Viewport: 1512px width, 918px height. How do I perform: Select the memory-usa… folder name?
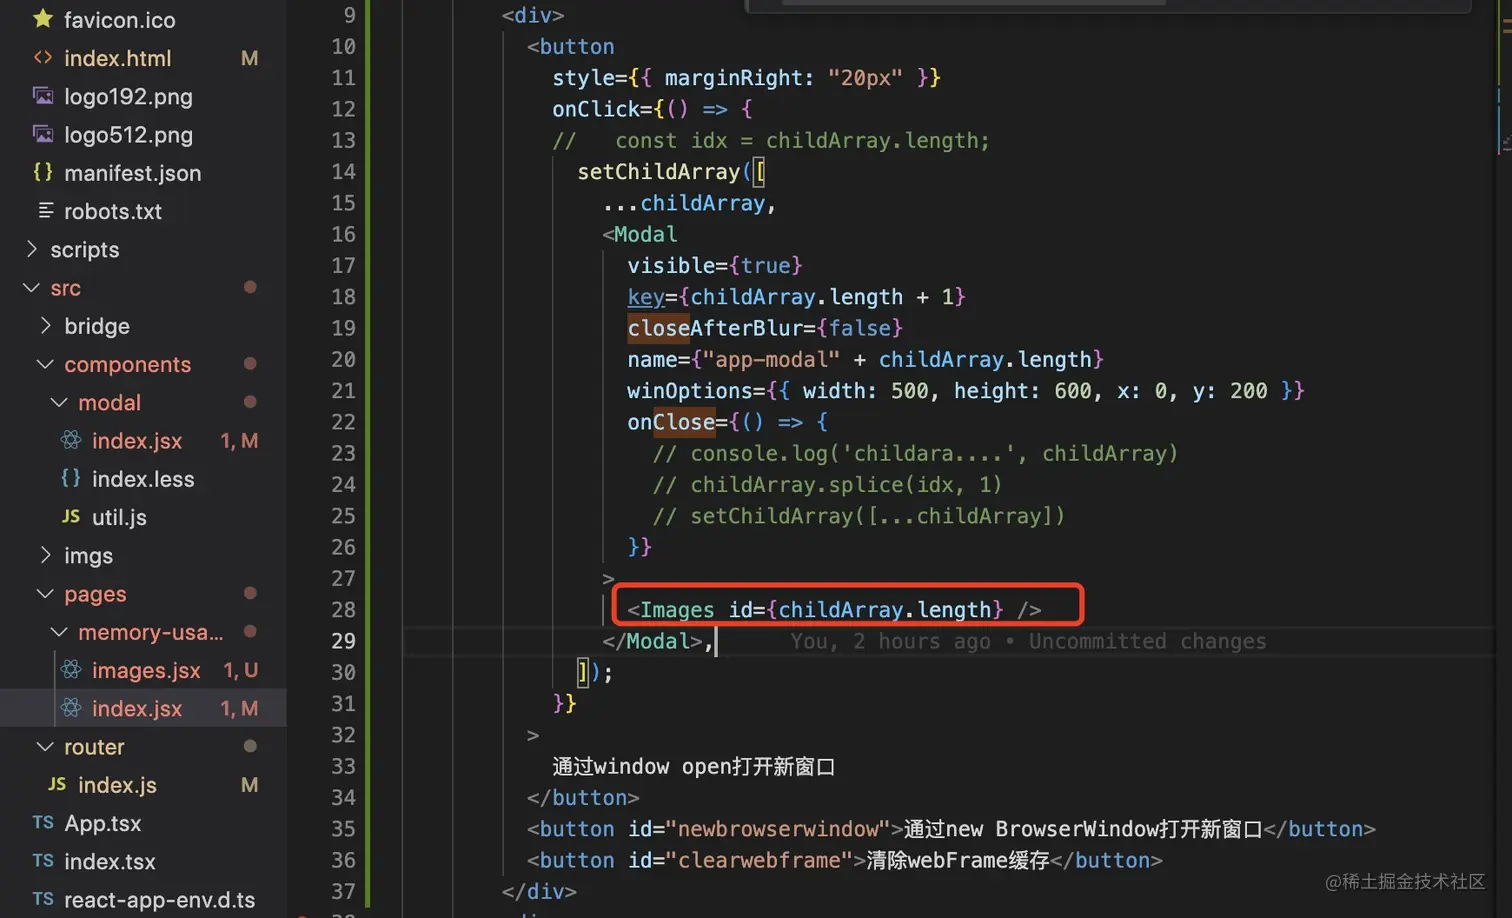[151, 632]
